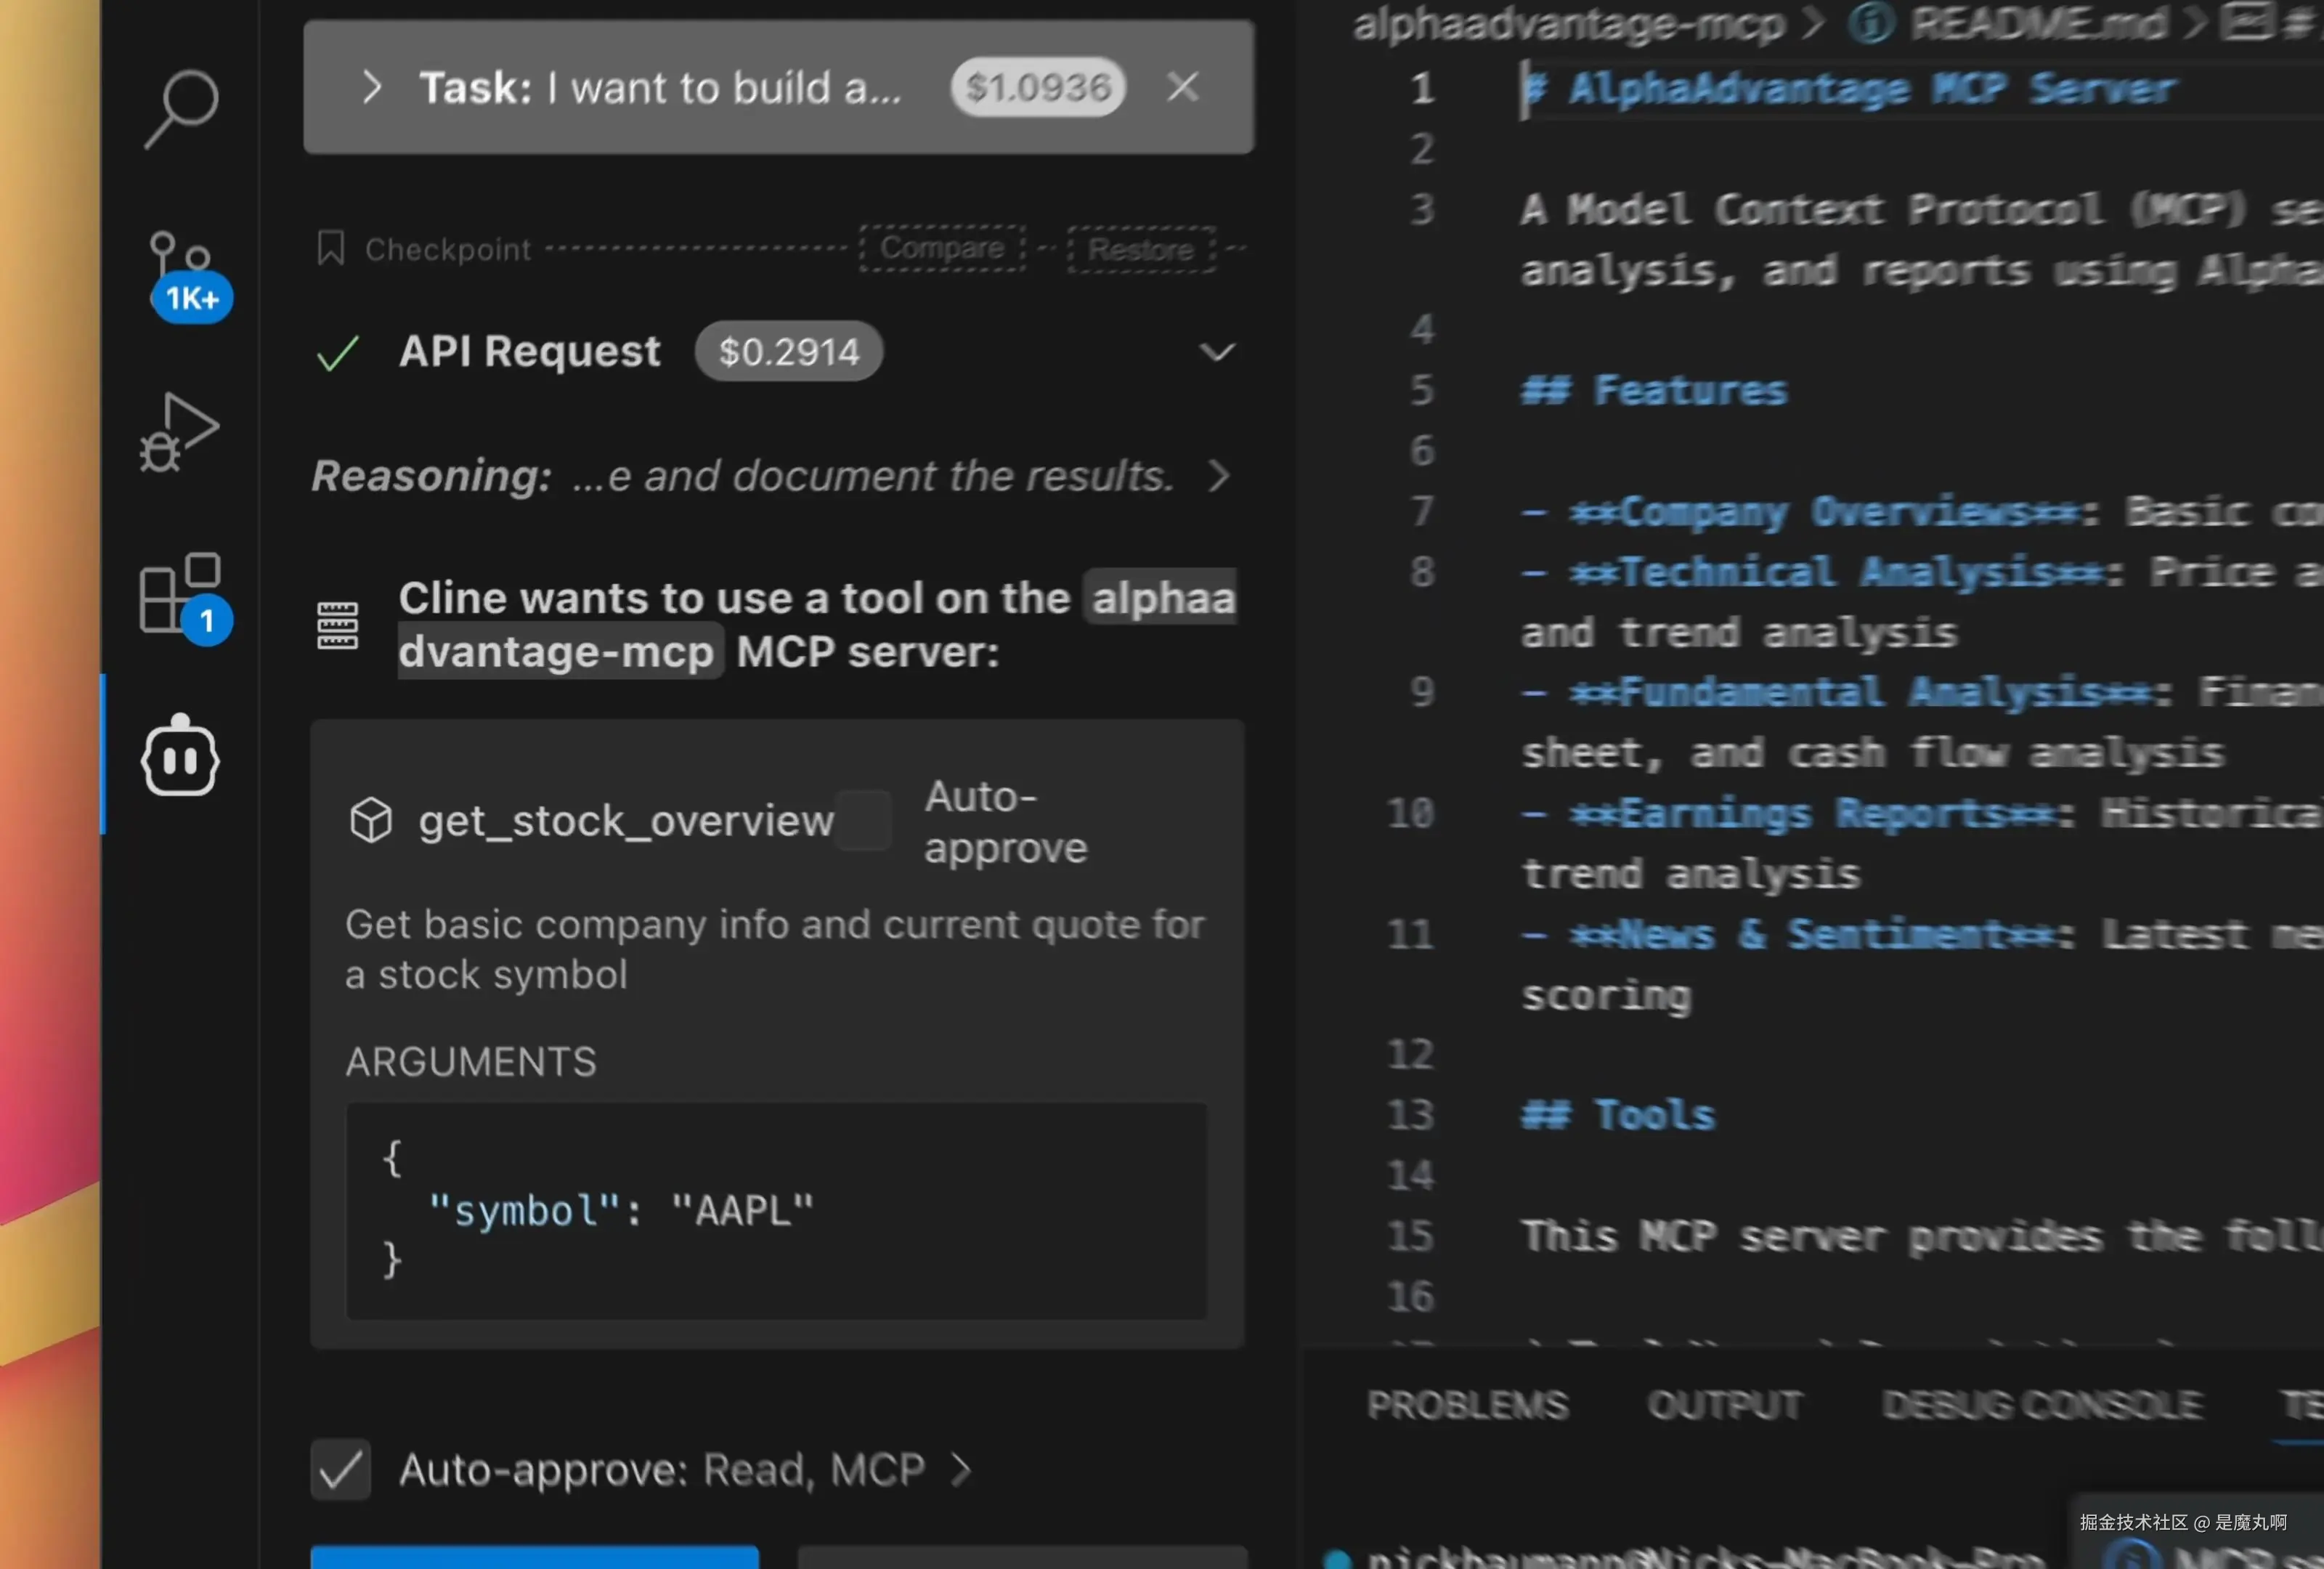Click the Restore checkpoint button
Screen dimensions: 2324x1569
tap(1141, 249)
